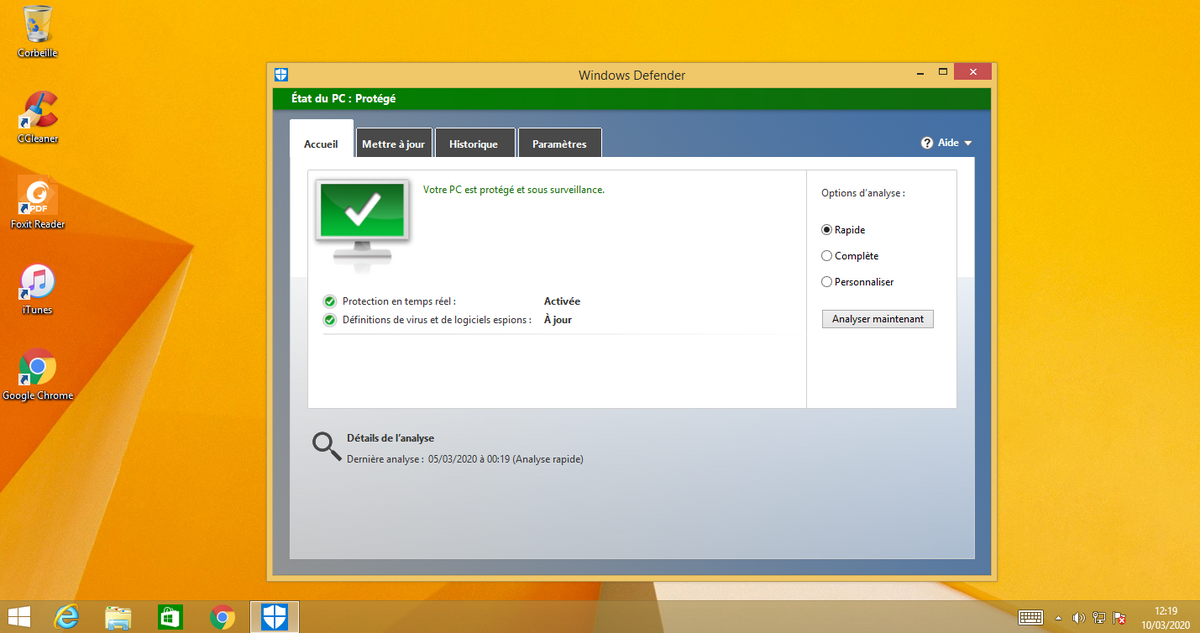Image resolution: width=1200 pixels, height=633 pixels.
Task: Click the magnifying glass icon by Détails de l'analyse
Action: 326,446
